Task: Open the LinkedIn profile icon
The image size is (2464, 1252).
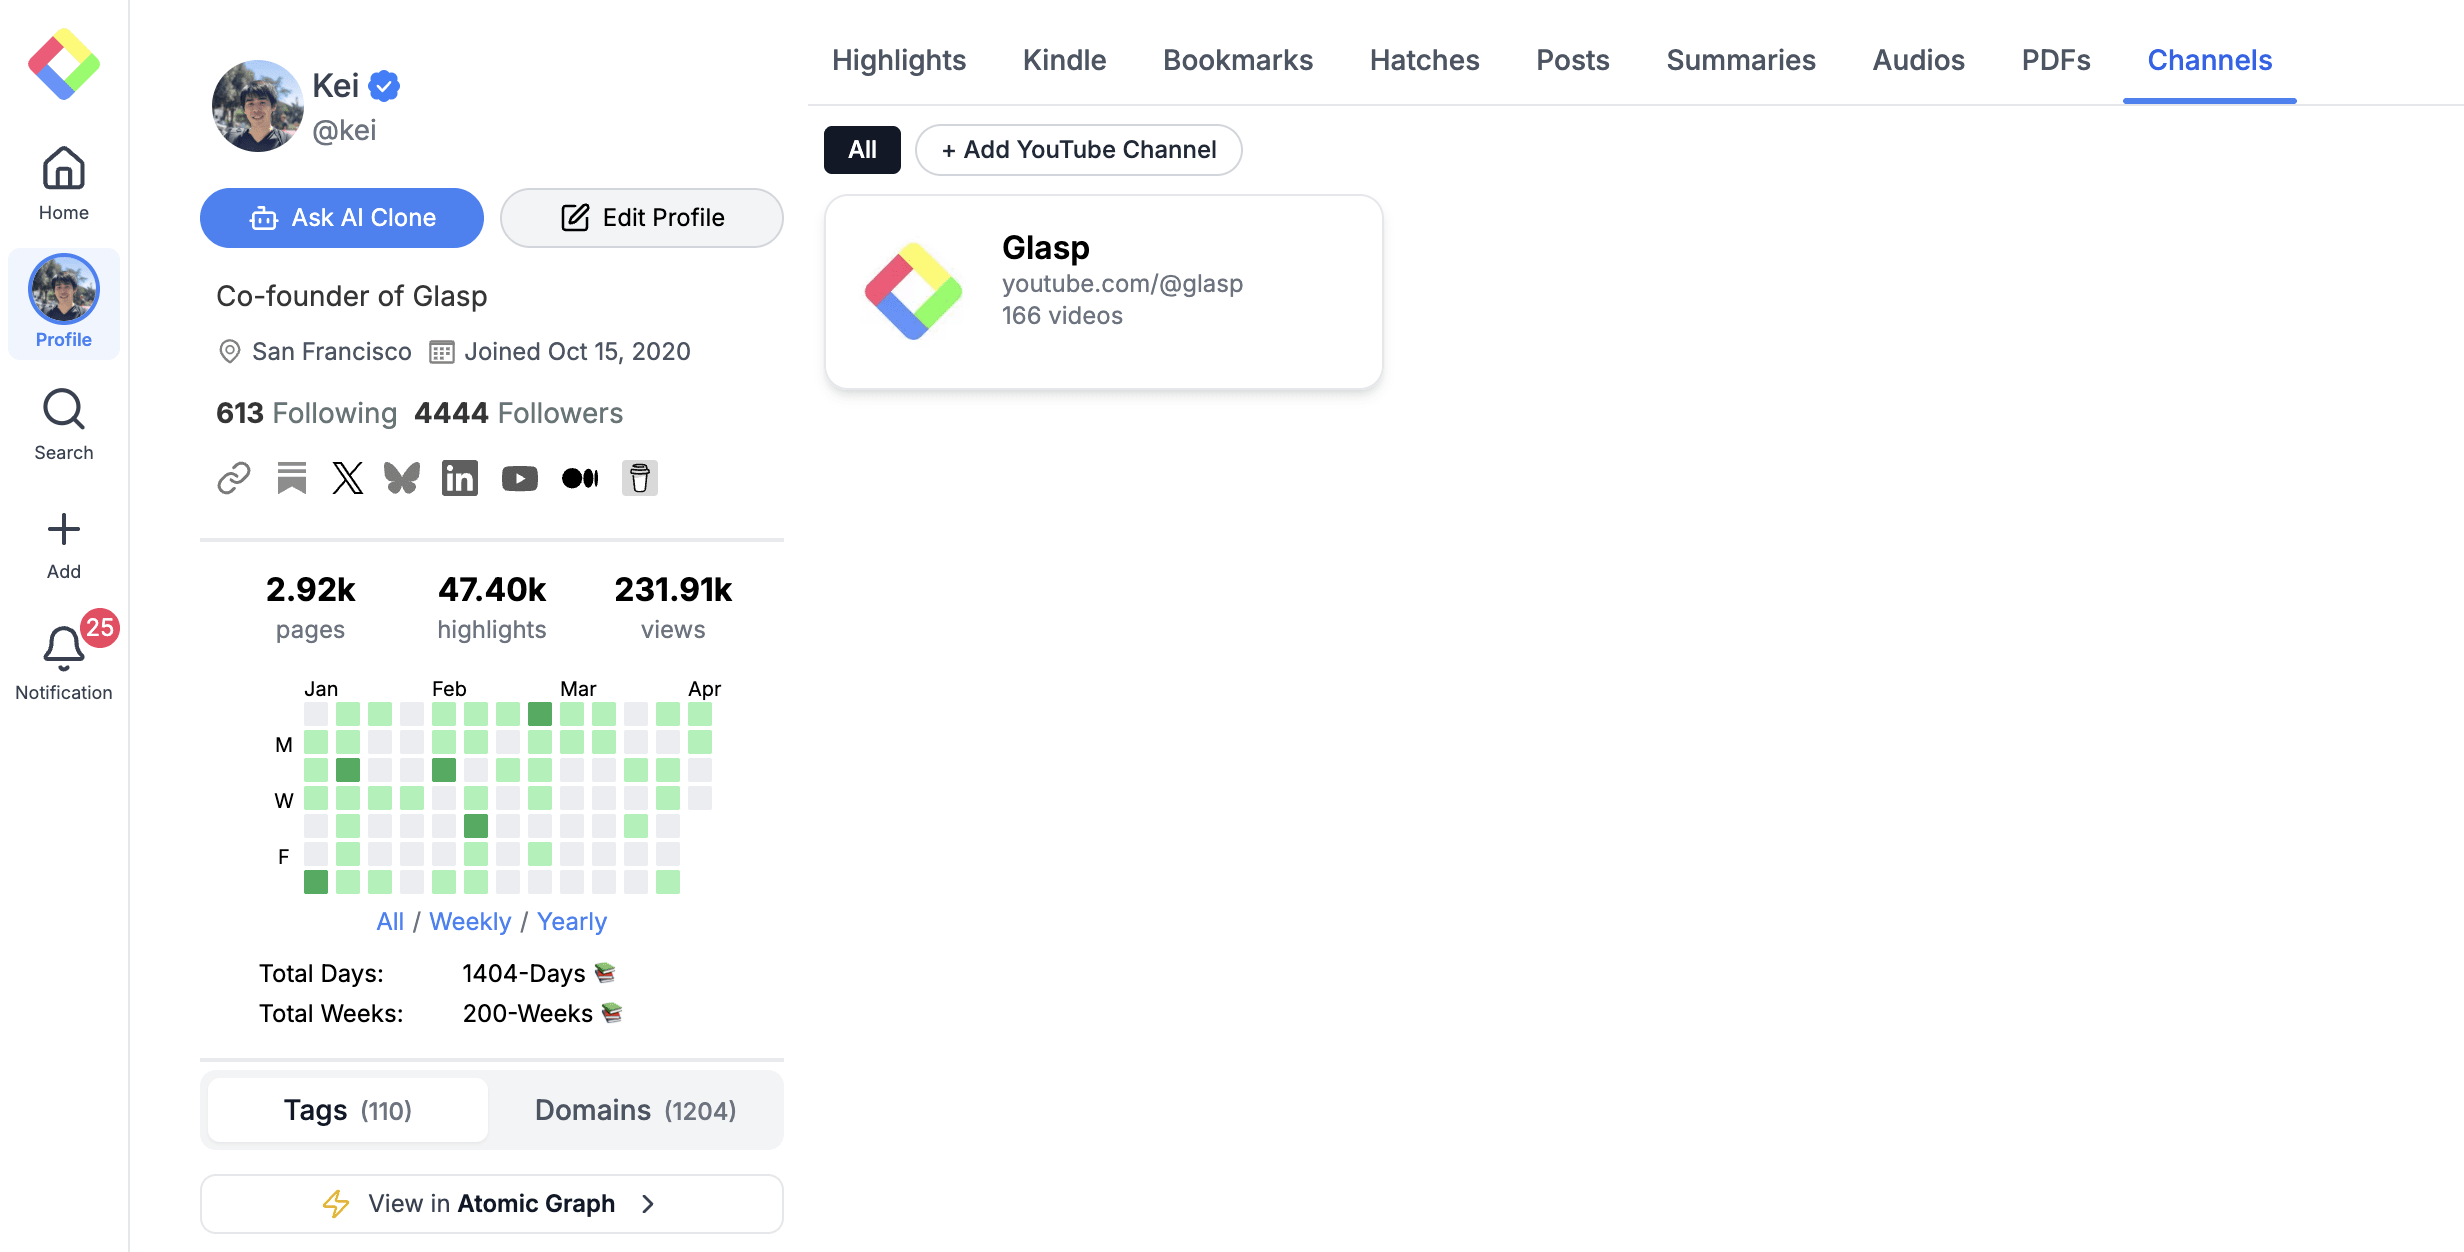Action: click(x=459, y=478)
